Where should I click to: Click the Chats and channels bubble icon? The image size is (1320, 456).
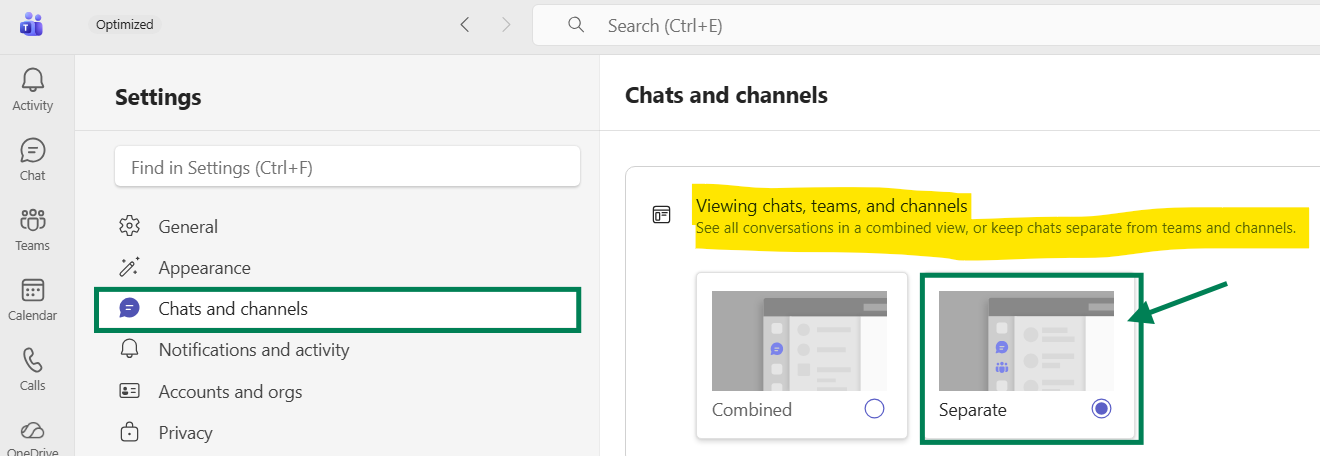click(129, 309)
